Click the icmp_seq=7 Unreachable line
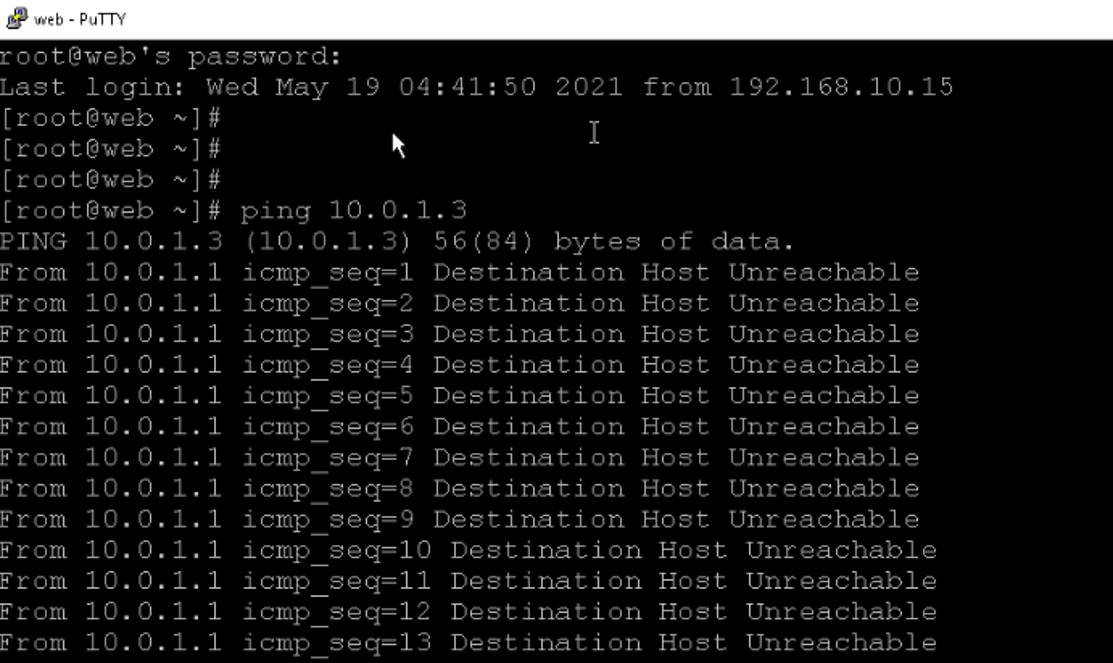 460,458
